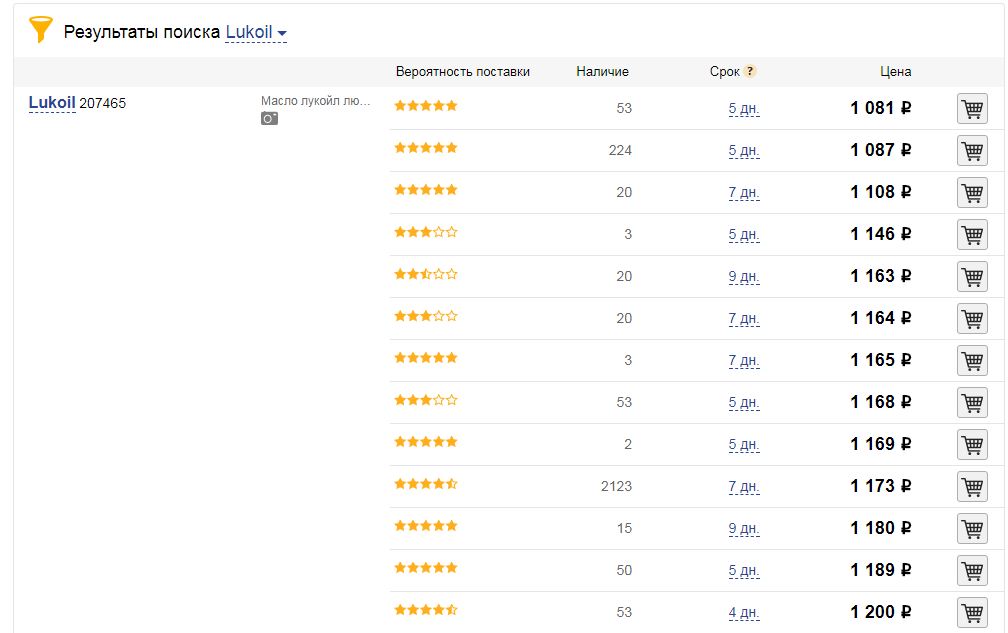Click cart icon for 1 173 ₽ offer

(x=972, y=486)
